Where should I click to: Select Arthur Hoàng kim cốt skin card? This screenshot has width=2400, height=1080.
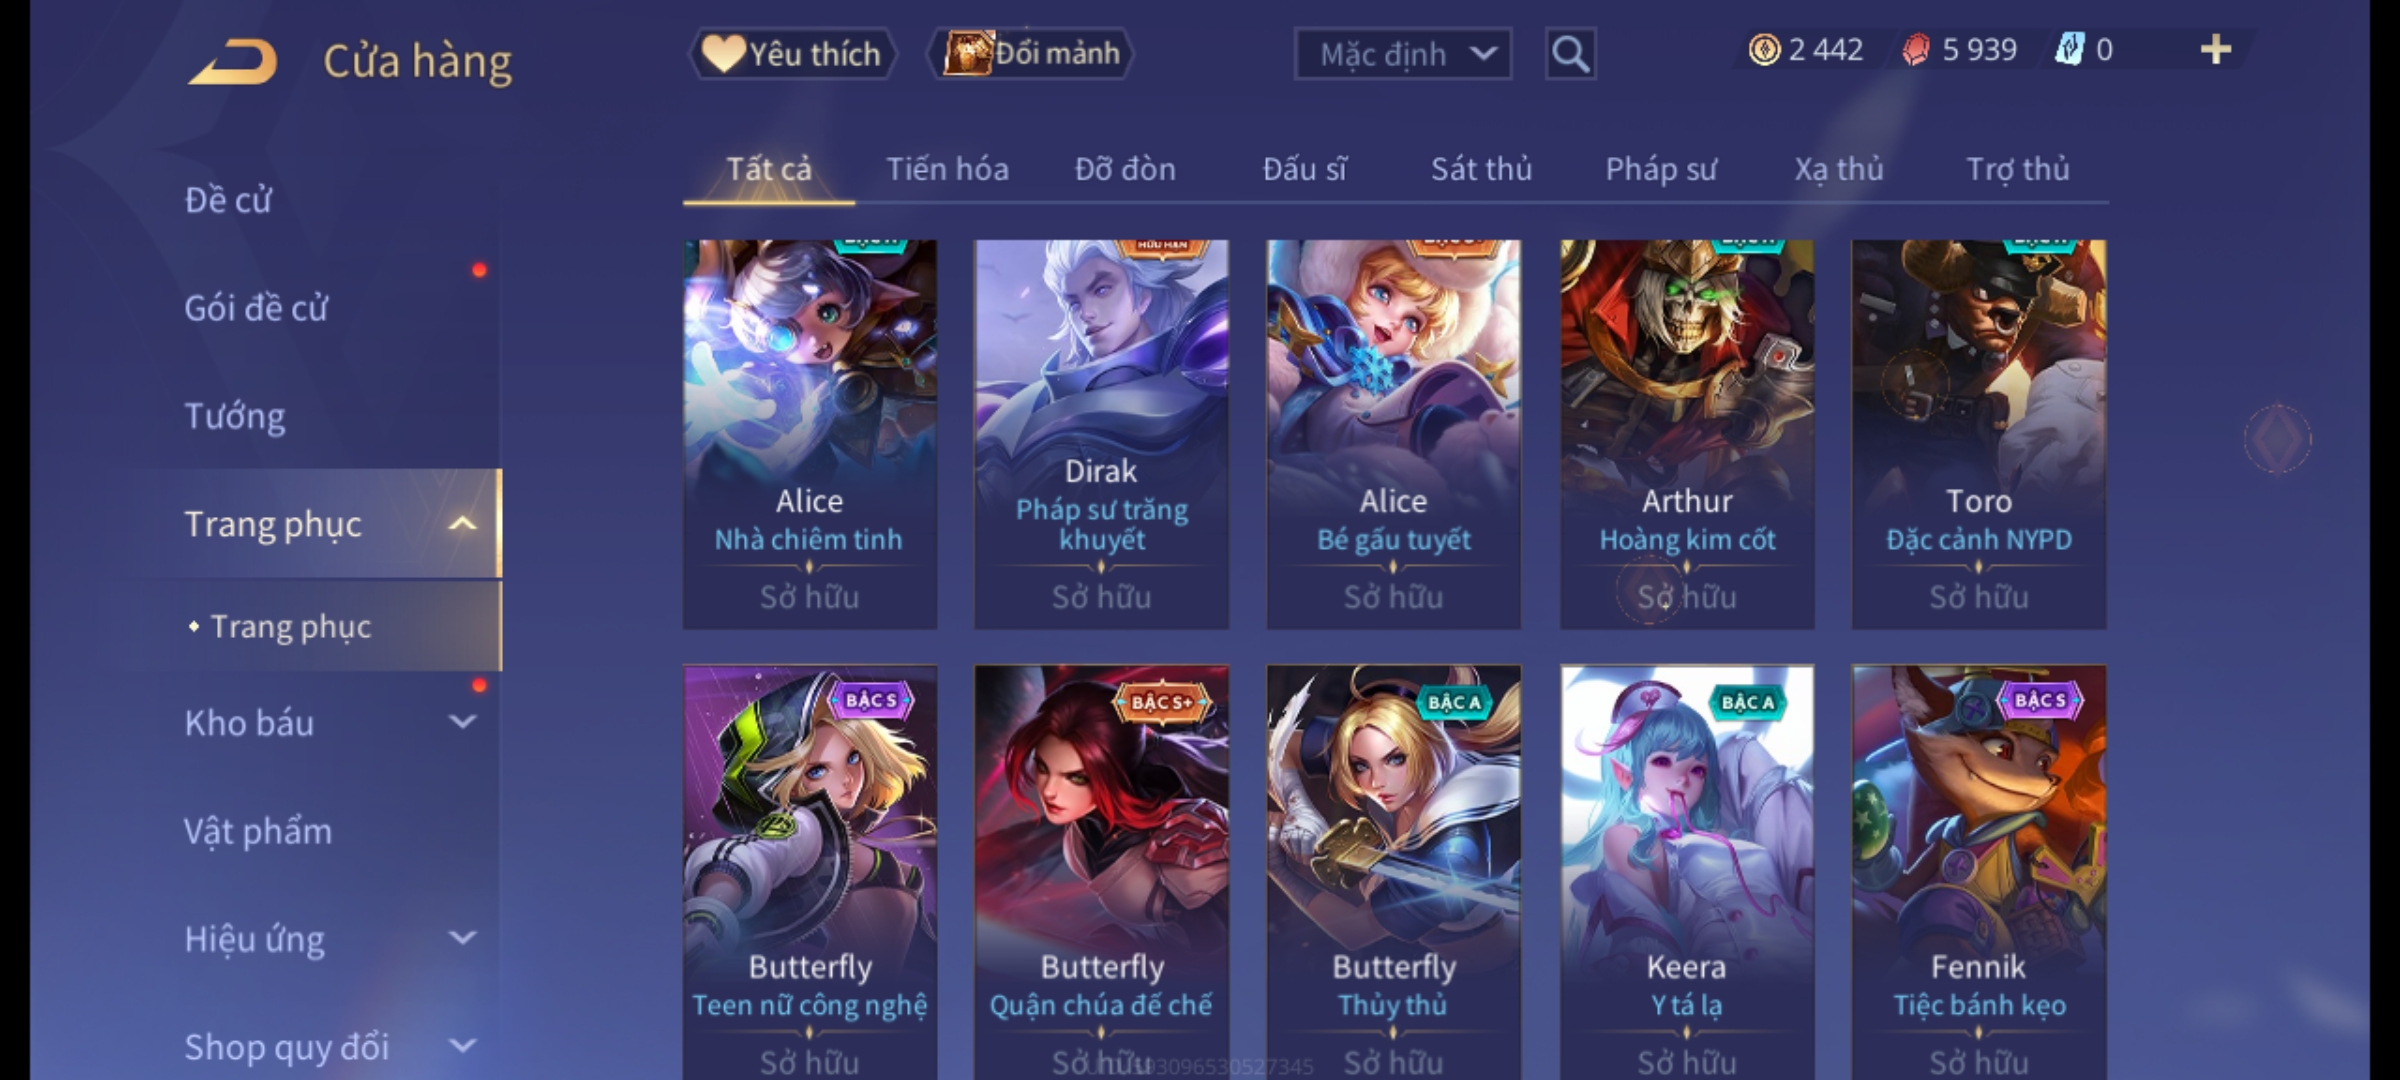[x=1687, y=434]
